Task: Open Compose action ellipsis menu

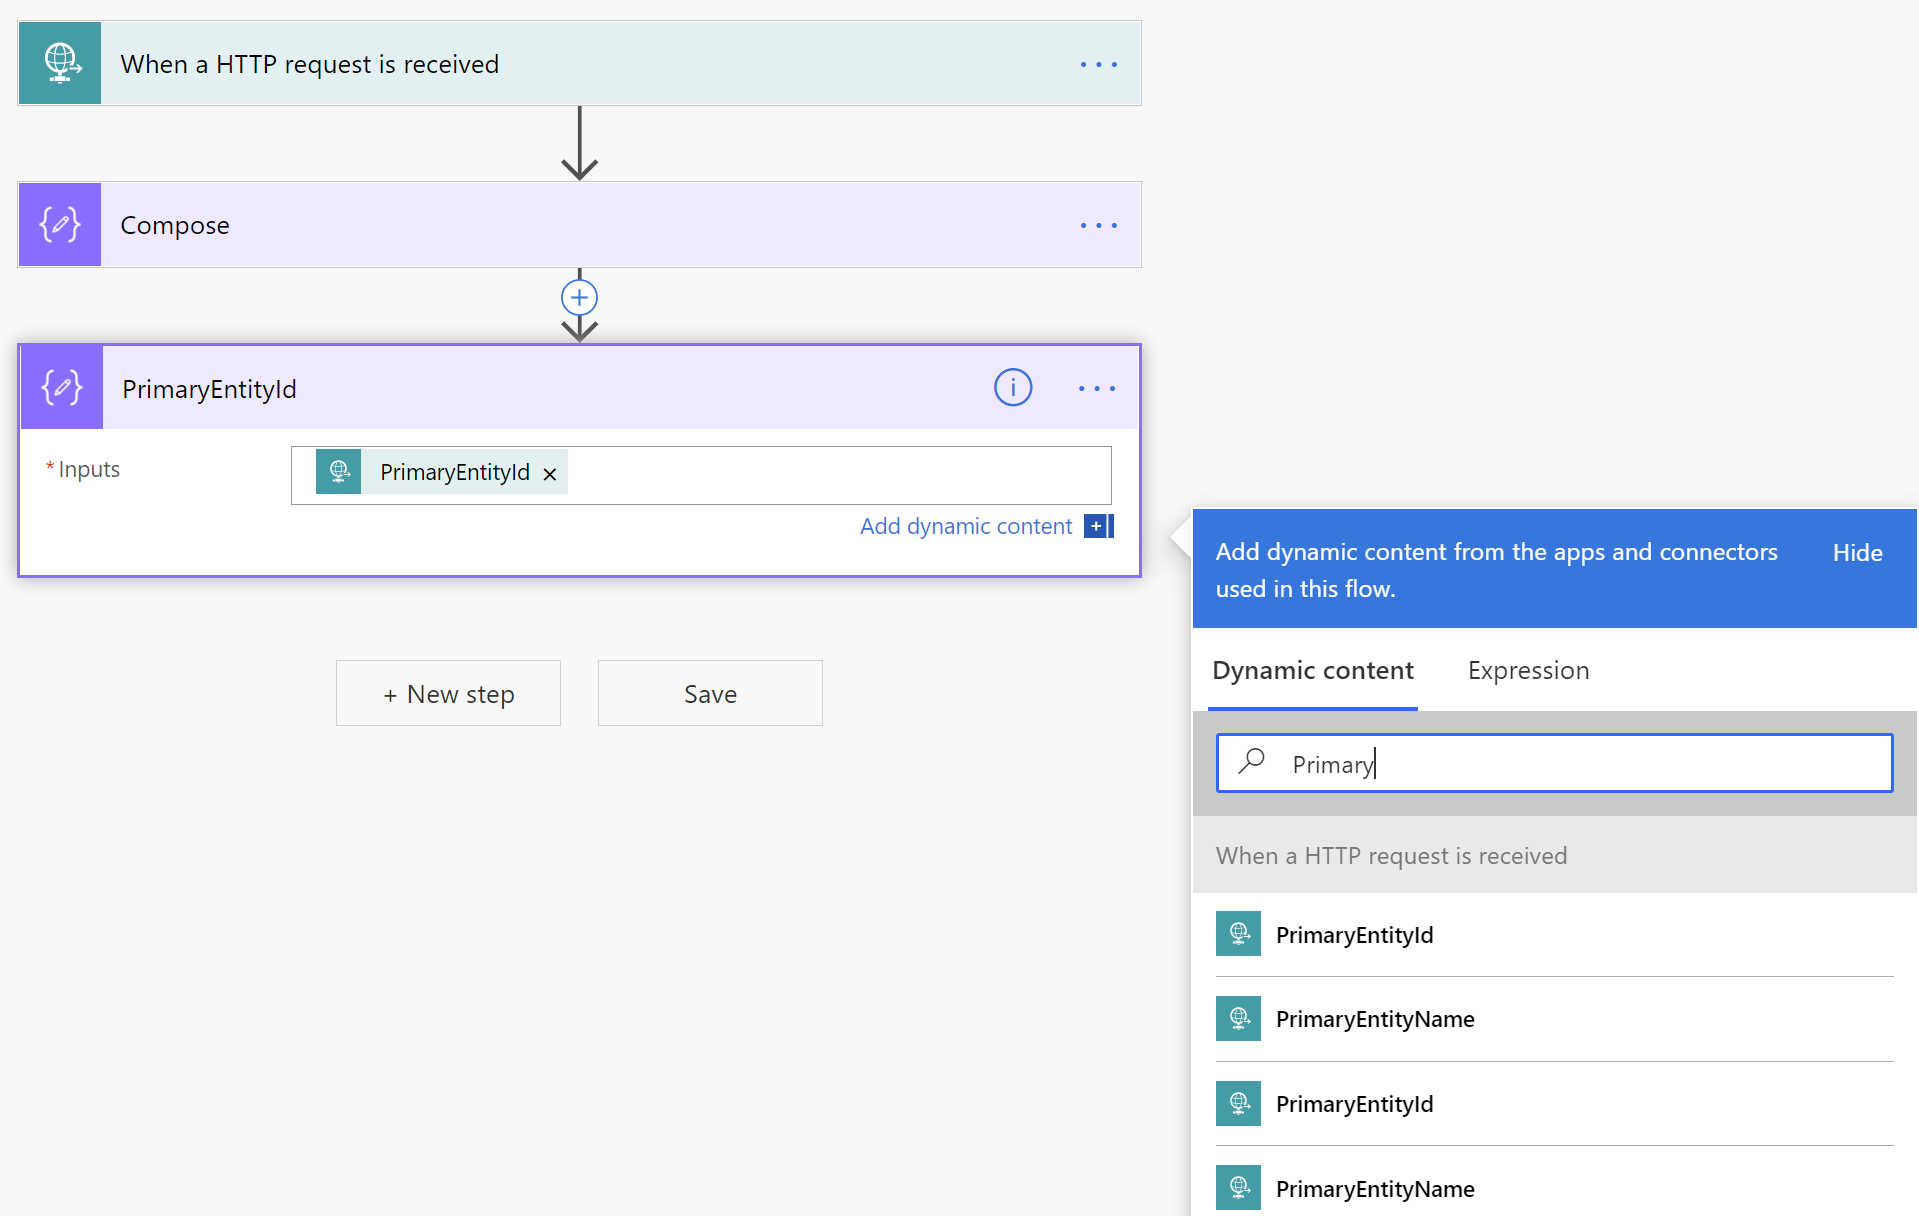Action: click(1098, 224)
